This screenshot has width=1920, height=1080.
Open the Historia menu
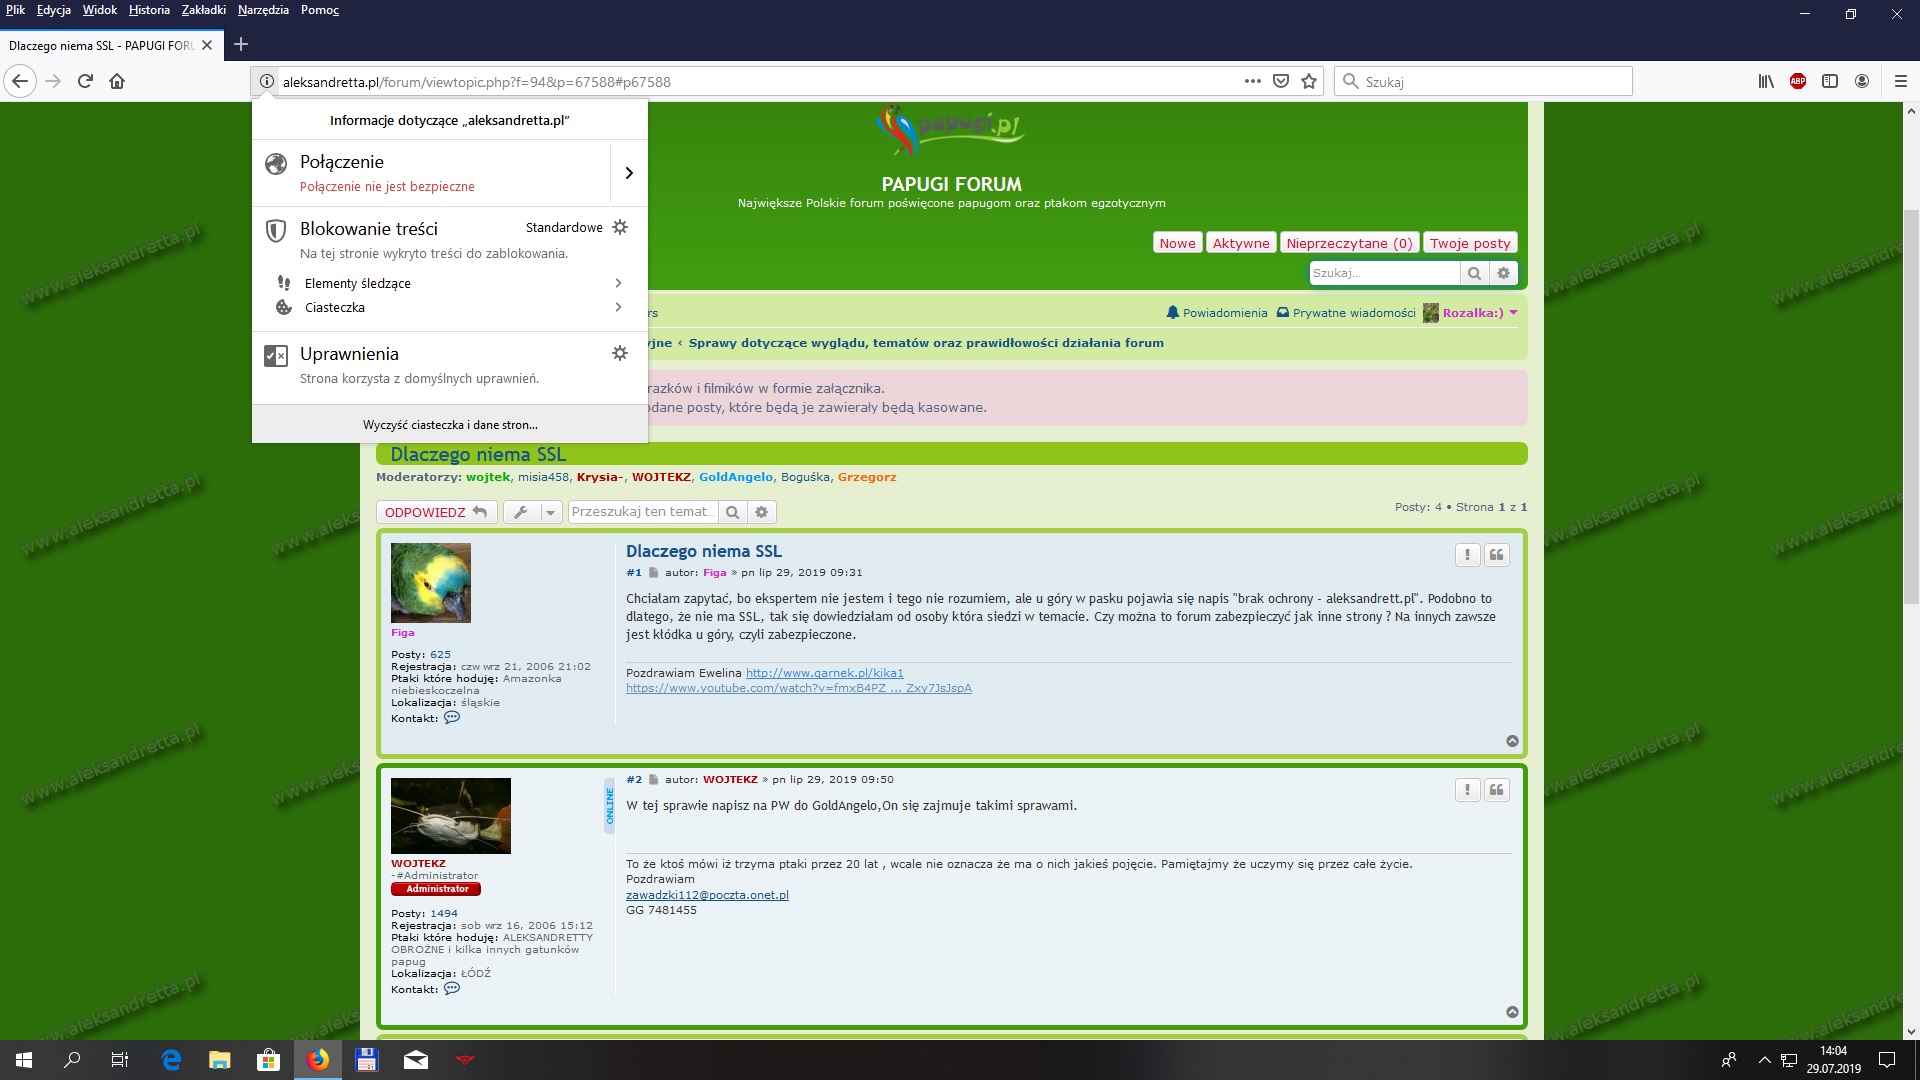click(x=149, y=10)
